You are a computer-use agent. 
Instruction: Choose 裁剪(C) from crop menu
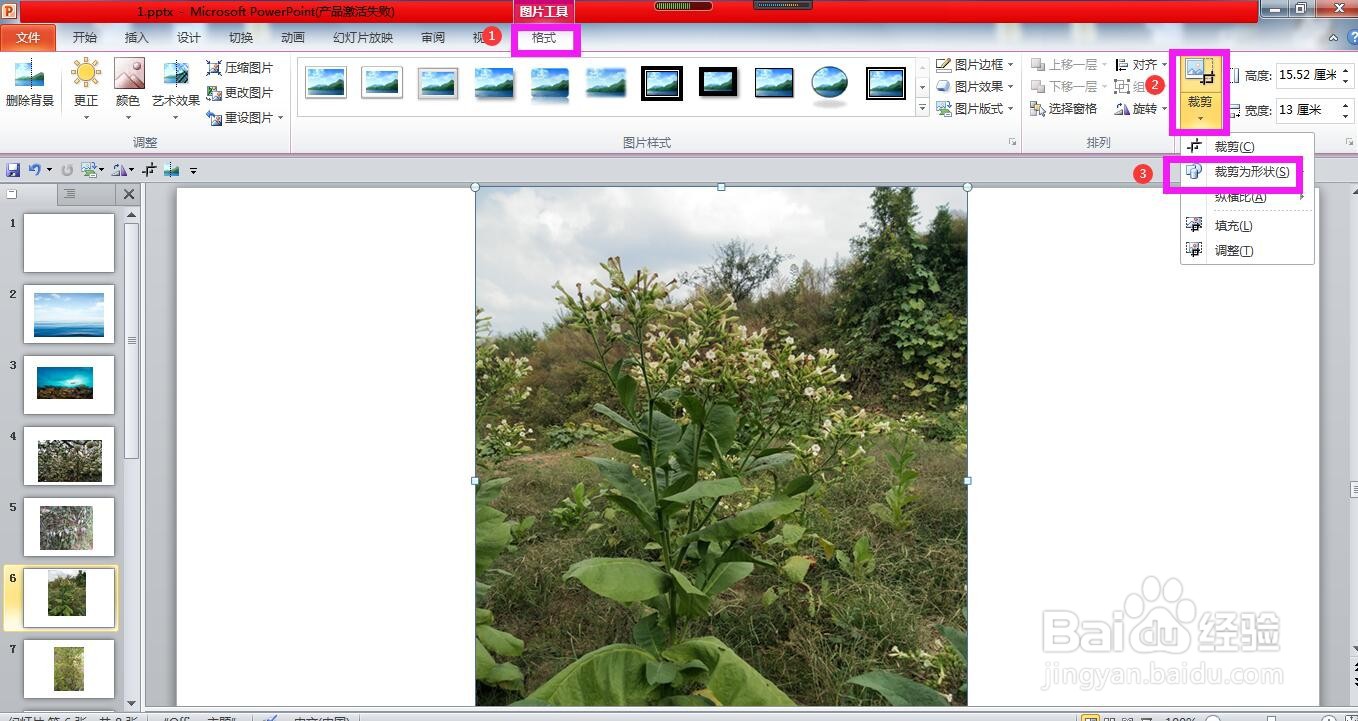(x=1246, y=147)
